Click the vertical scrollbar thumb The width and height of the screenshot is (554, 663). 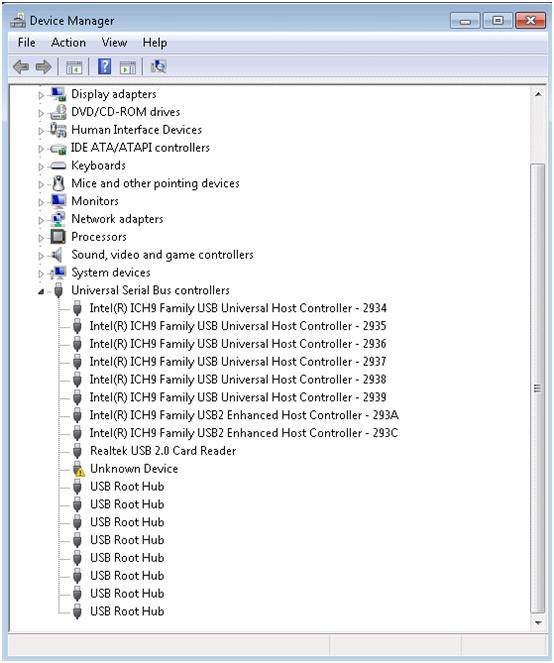tap(538, 388)
